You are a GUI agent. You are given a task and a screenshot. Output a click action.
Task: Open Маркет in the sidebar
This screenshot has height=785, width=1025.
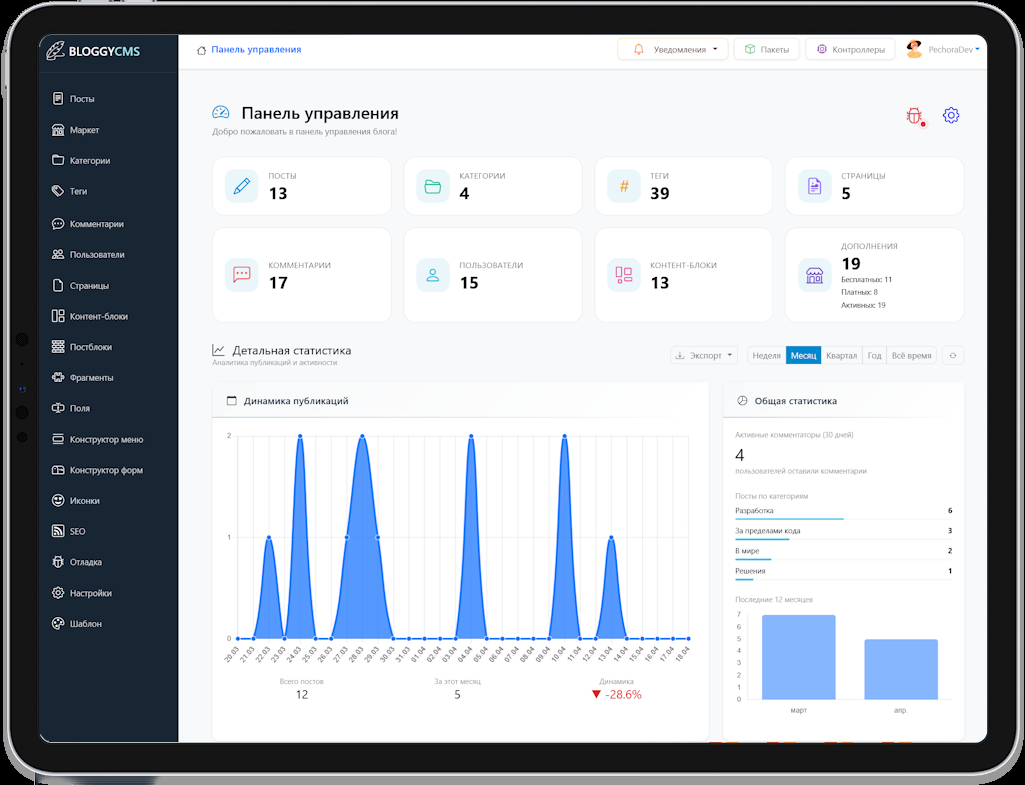(84, 130)
